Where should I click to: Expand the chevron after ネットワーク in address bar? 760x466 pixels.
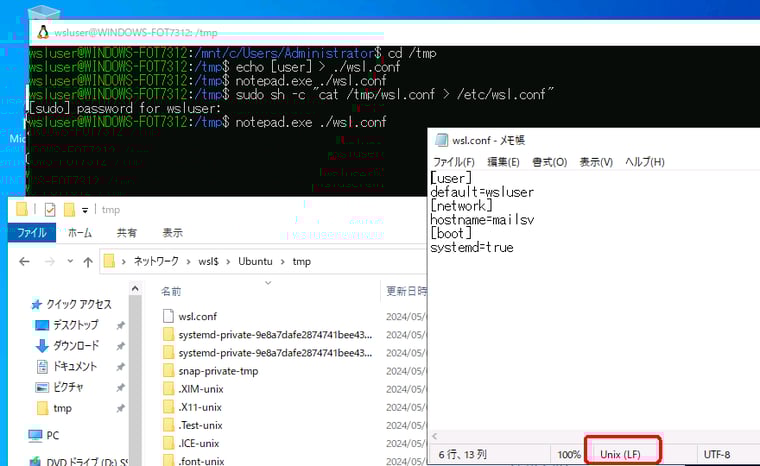tap(188, 262)
